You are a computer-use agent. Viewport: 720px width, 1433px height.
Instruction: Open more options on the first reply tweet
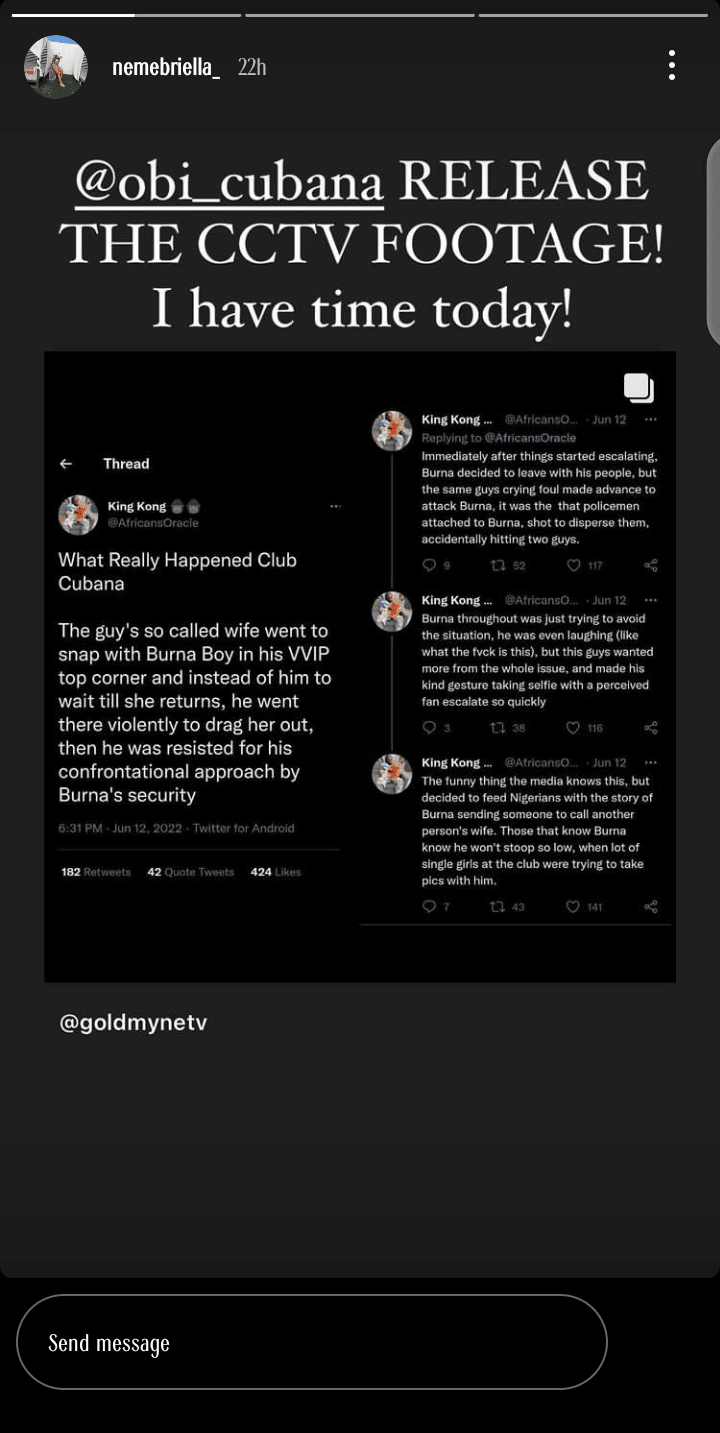point(651,420)
